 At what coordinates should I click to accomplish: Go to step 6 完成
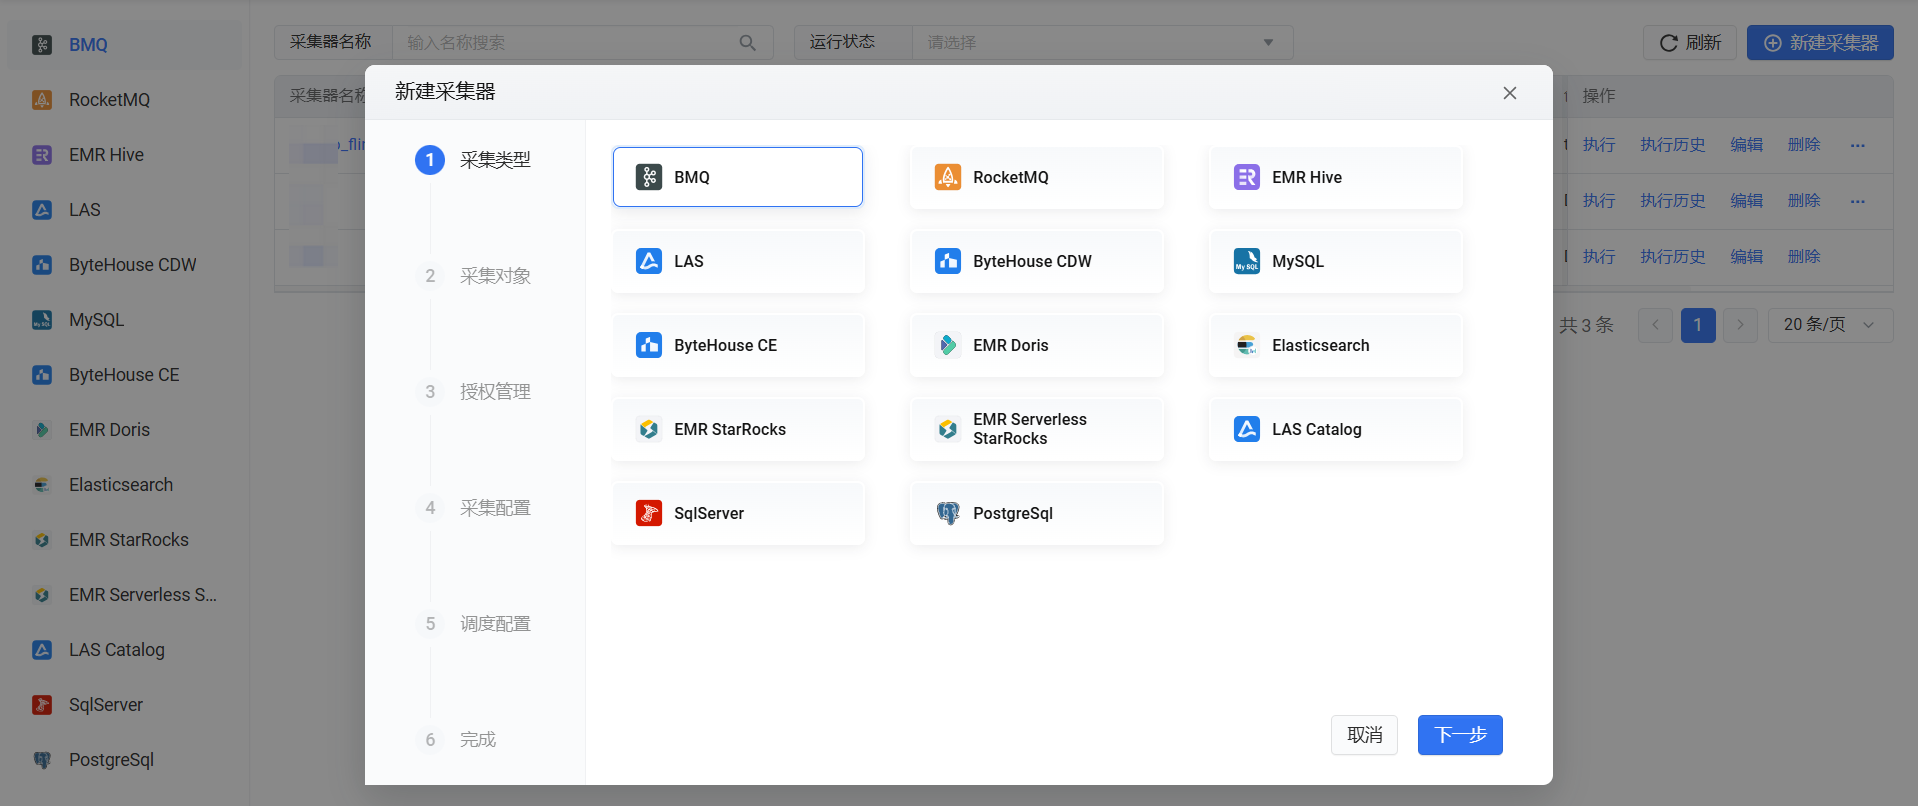coord(456,740)
